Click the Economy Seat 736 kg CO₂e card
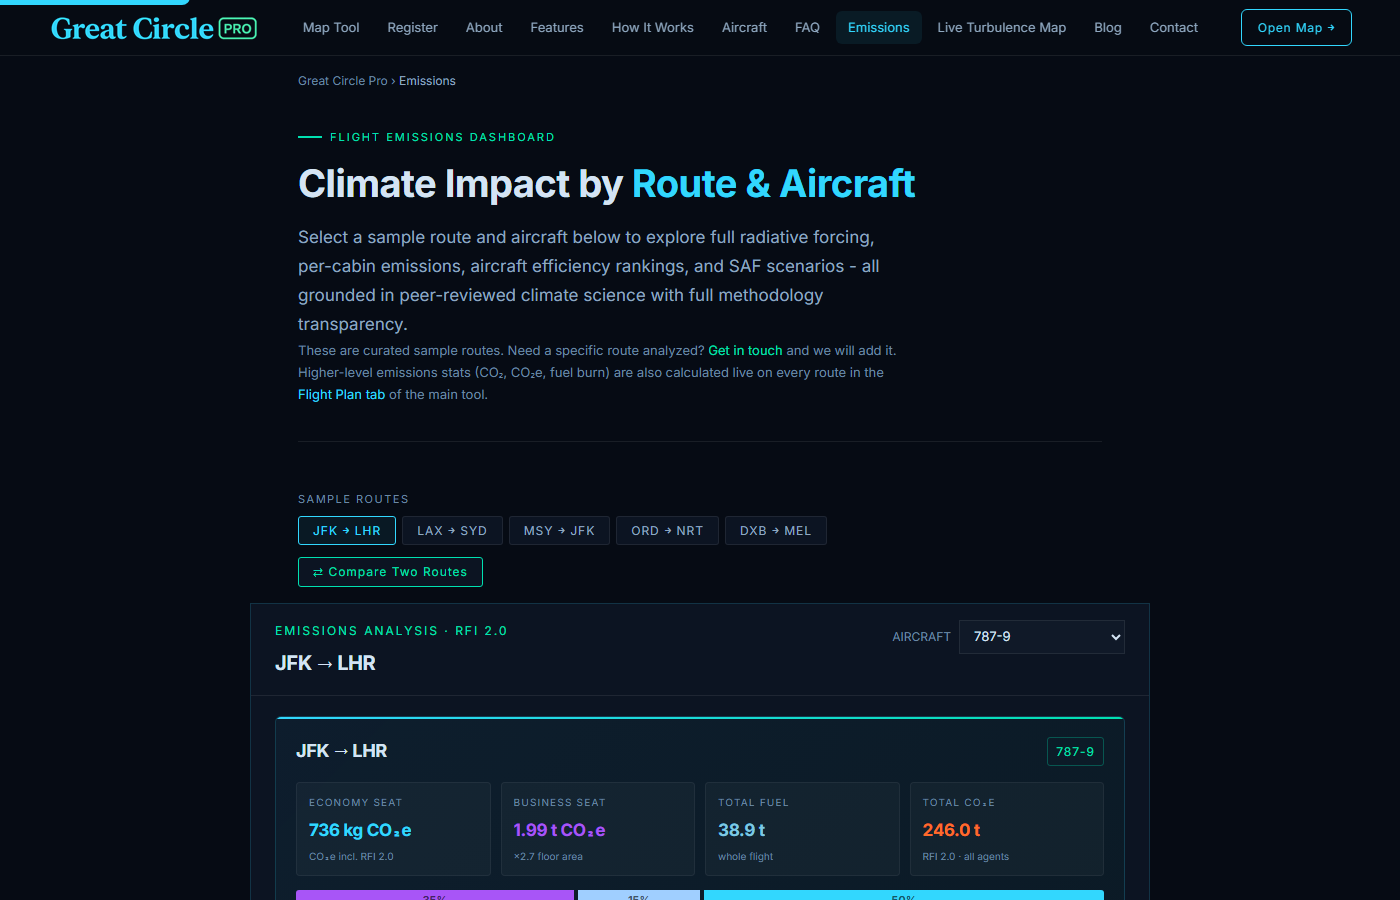 (x=393, y=829)
